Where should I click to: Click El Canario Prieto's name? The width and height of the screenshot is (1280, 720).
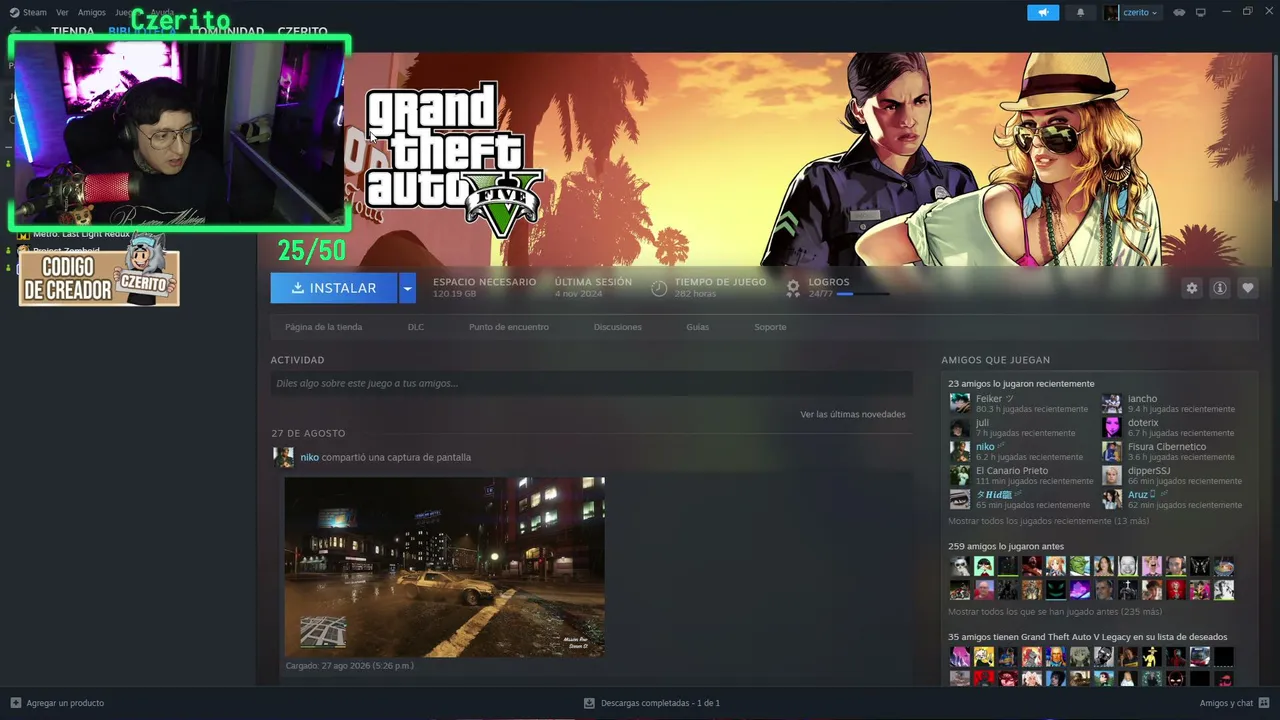click(x=1012, y=470)
